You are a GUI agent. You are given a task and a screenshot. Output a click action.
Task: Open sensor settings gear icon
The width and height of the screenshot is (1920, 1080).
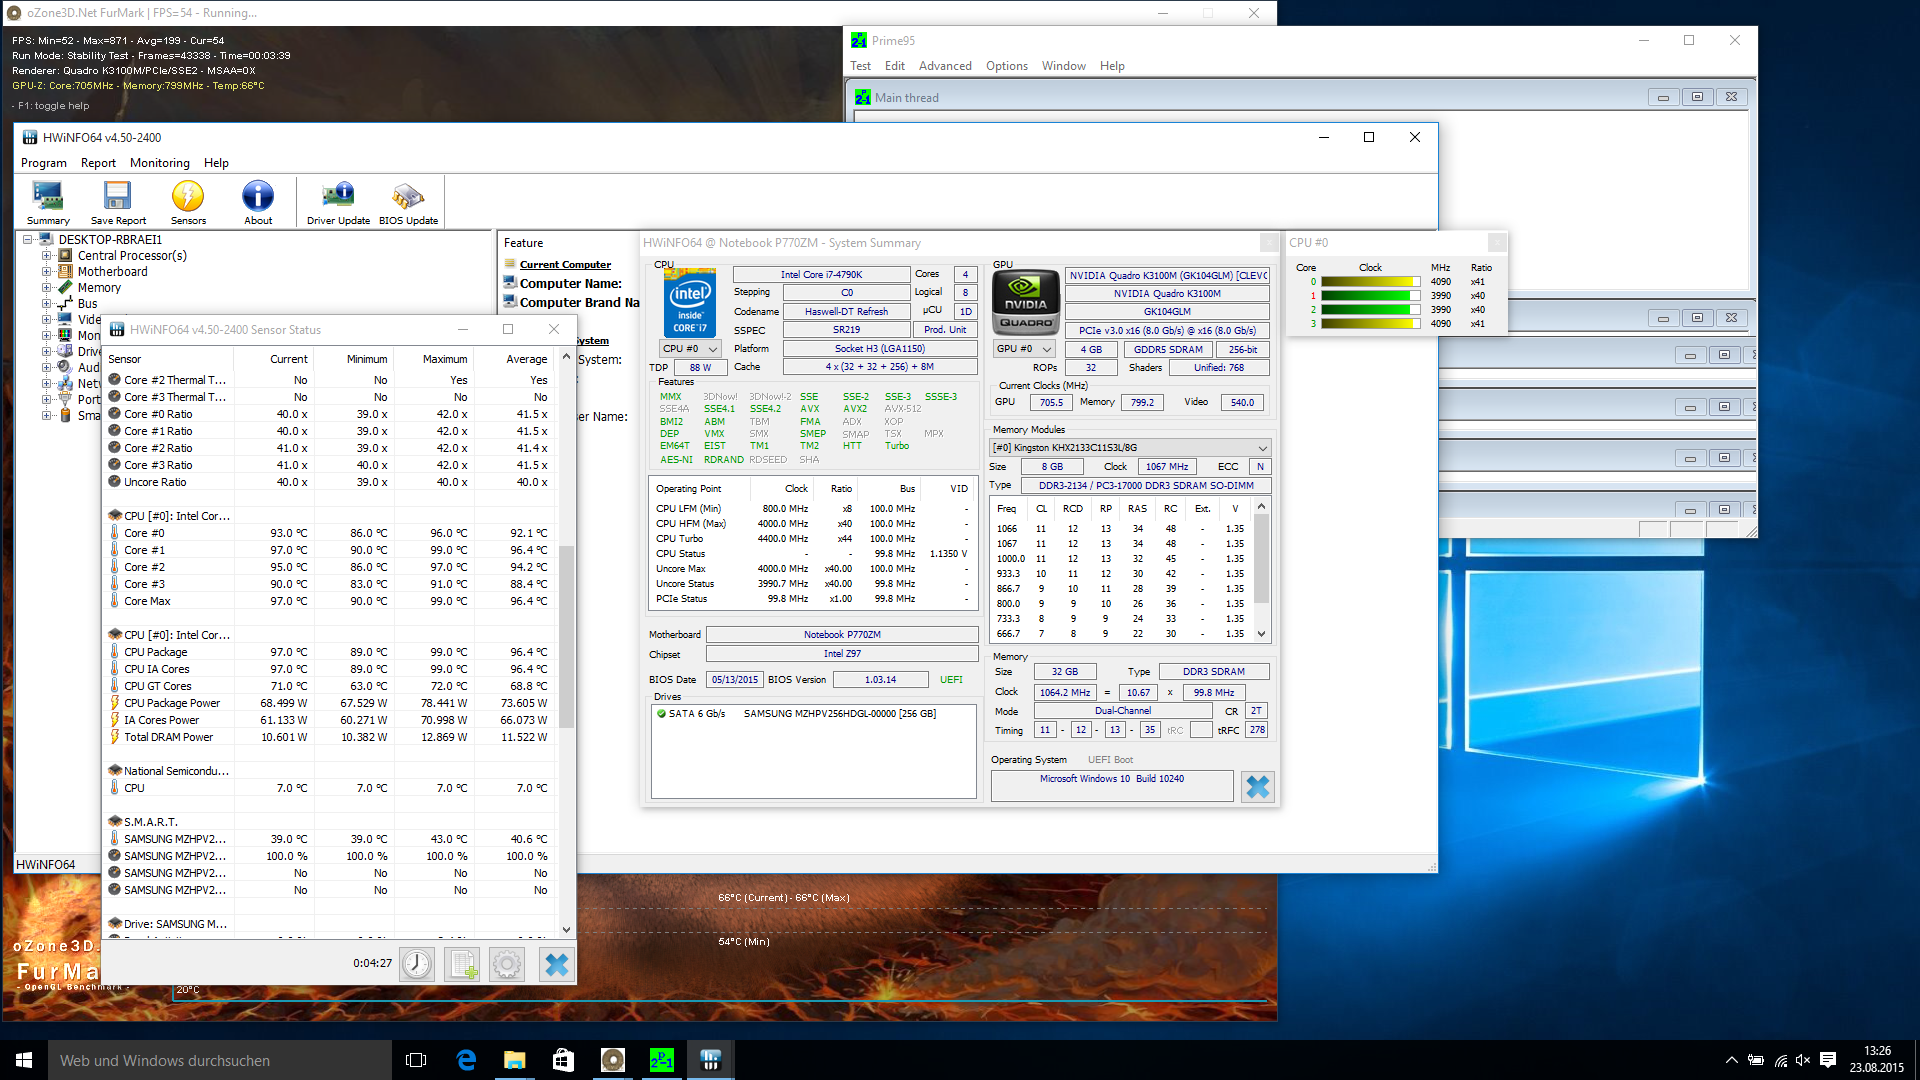(507, 964)
